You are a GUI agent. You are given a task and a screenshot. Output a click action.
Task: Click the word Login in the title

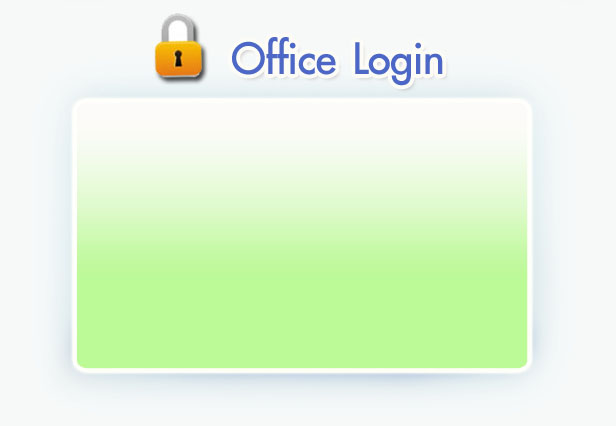(399, 63)
